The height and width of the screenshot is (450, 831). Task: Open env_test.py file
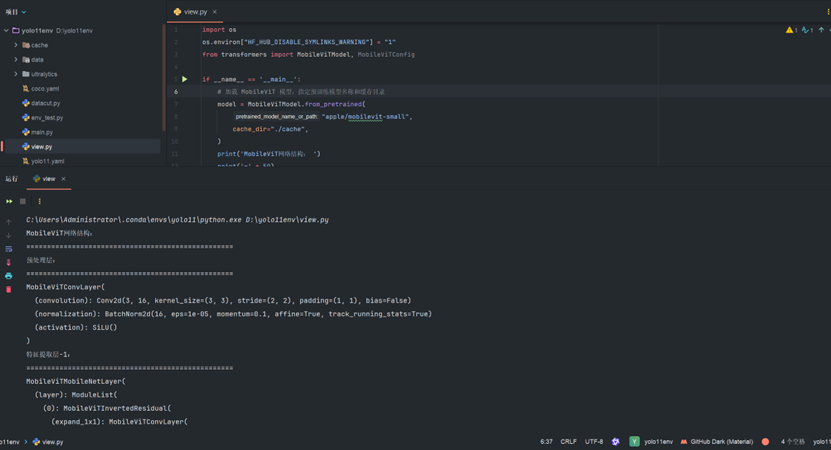pyautogui.click(x=47, y=118)
